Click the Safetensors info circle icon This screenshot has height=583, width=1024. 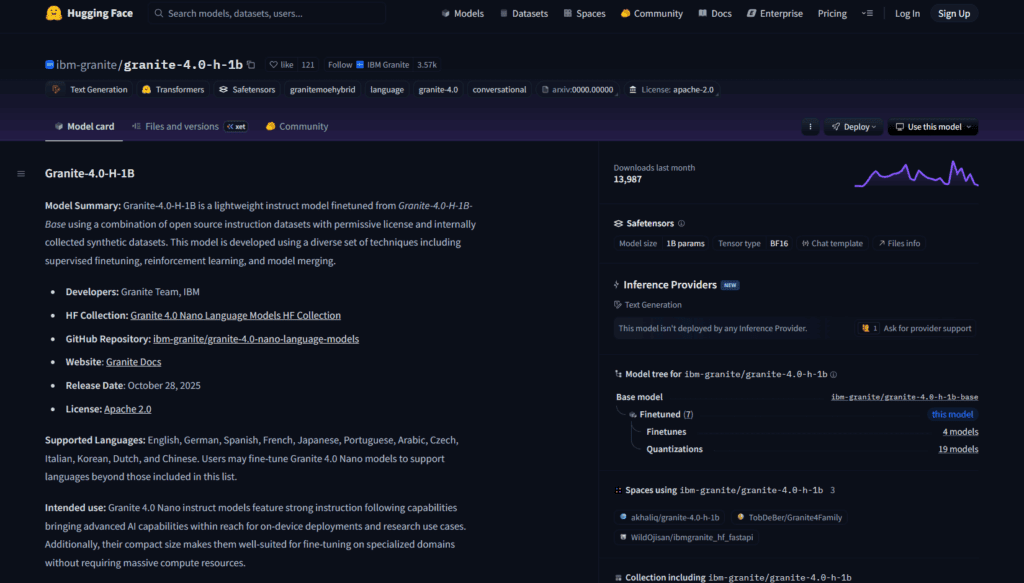pyautogui.click(x=681, y=223)
